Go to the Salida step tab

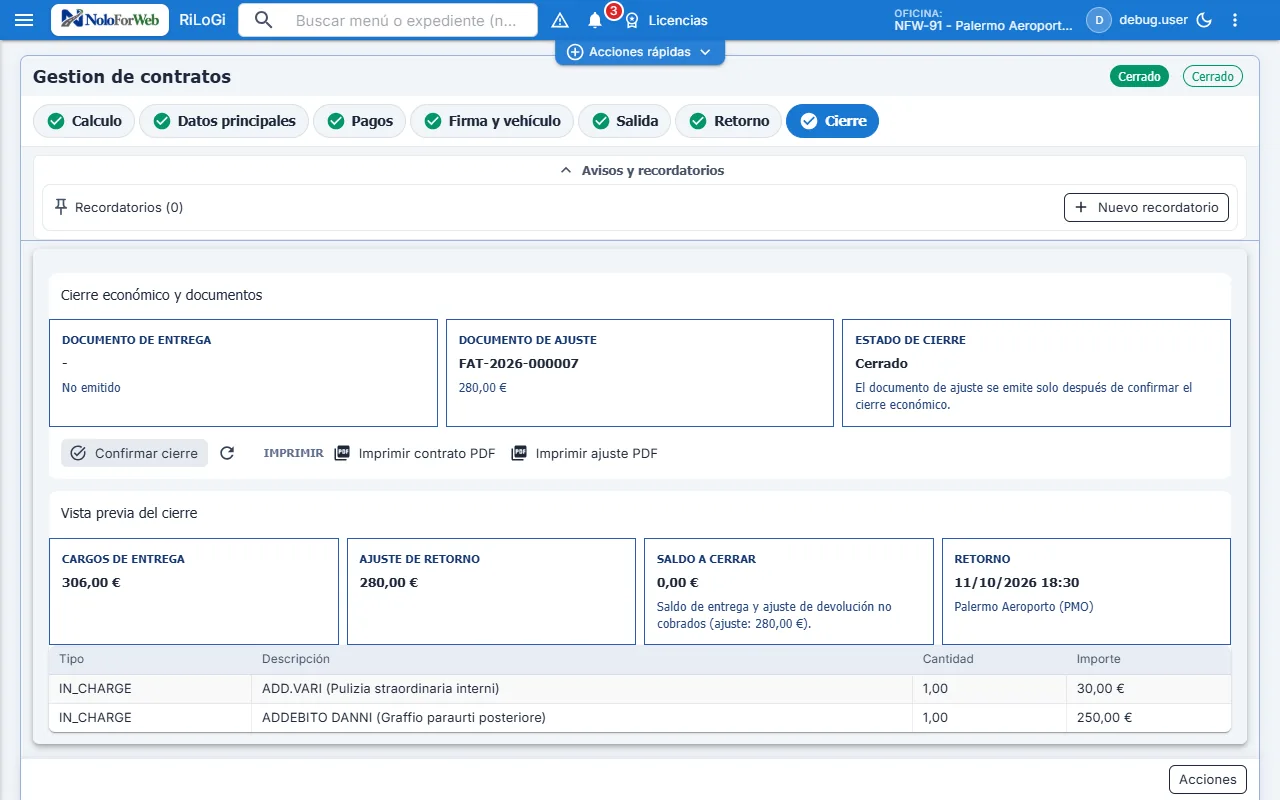[x=624, y=121]
